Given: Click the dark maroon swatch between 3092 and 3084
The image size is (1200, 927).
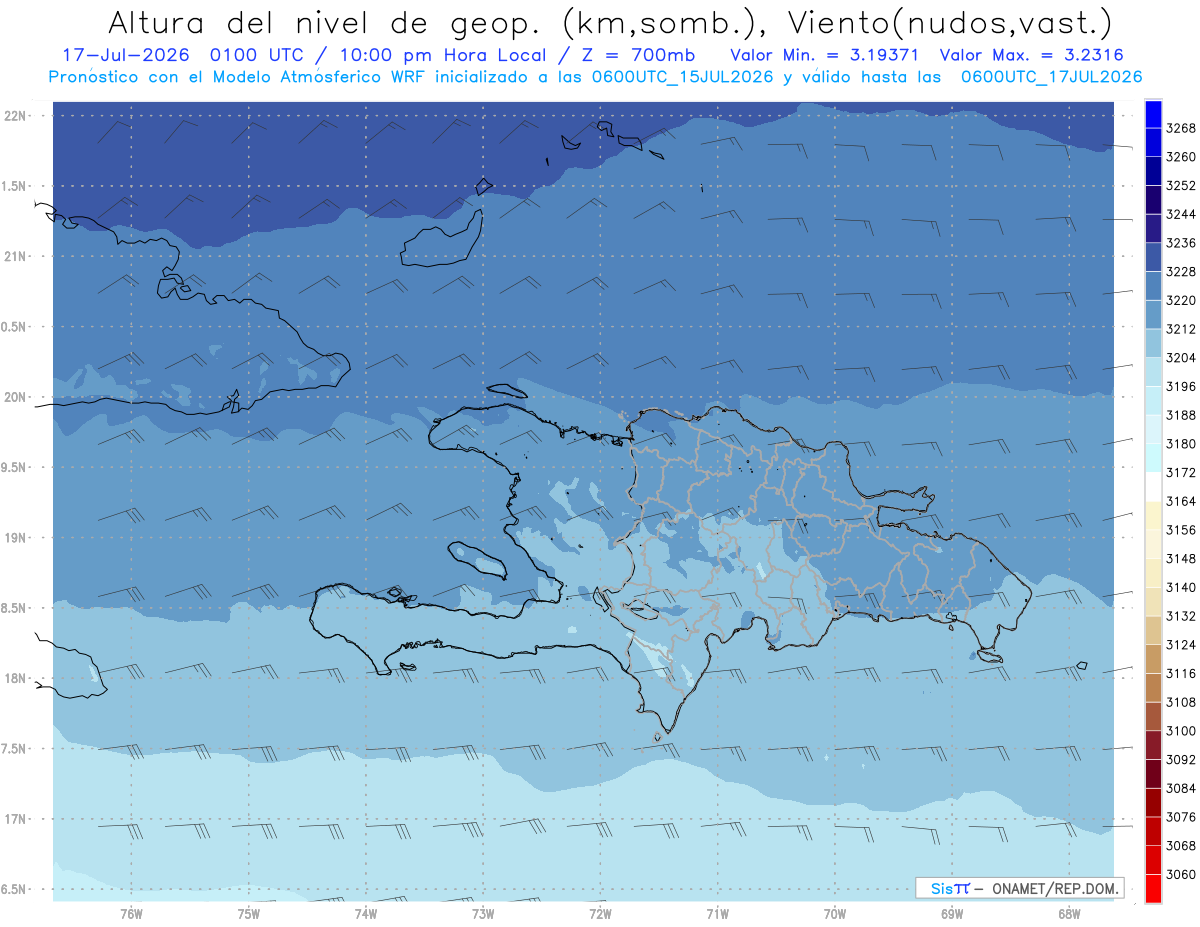Looking at the screenshot, I should (x=1153, y=774).
